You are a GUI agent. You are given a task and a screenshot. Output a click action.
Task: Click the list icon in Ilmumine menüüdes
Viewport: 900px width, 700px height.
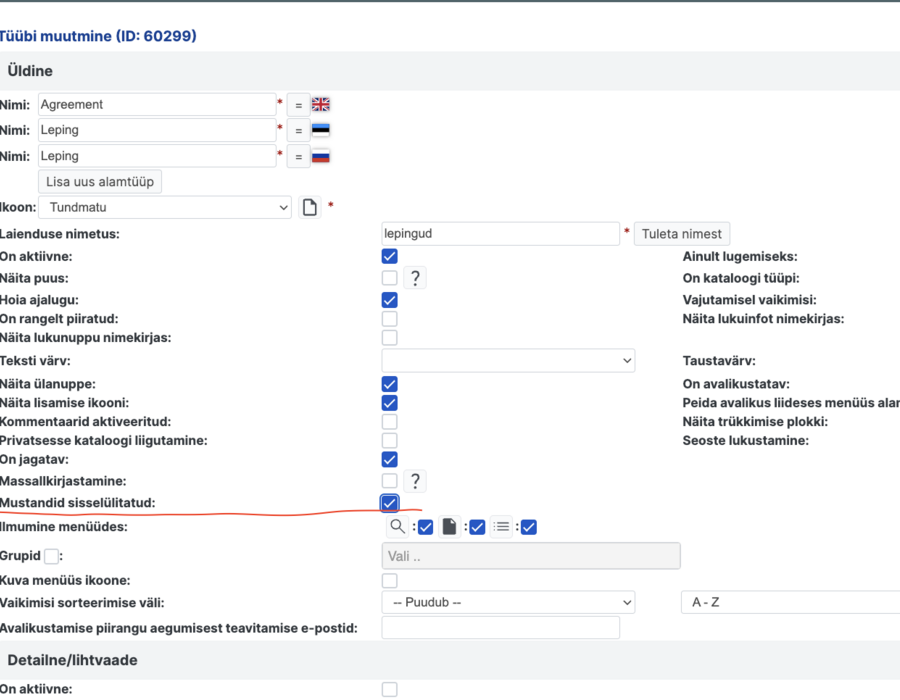[x=501, y=526]
